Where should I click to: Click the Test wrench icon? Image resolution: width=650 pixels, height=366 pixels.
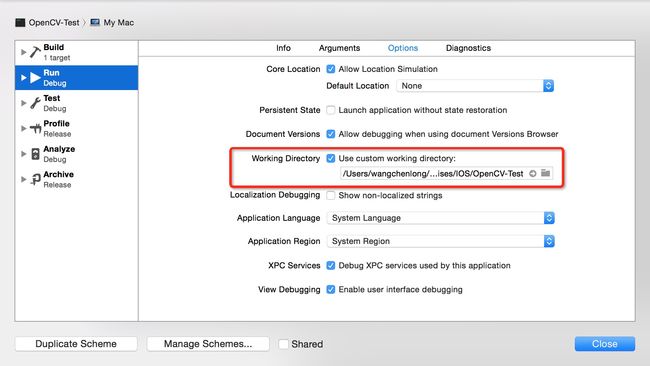[x=35, y=103]
